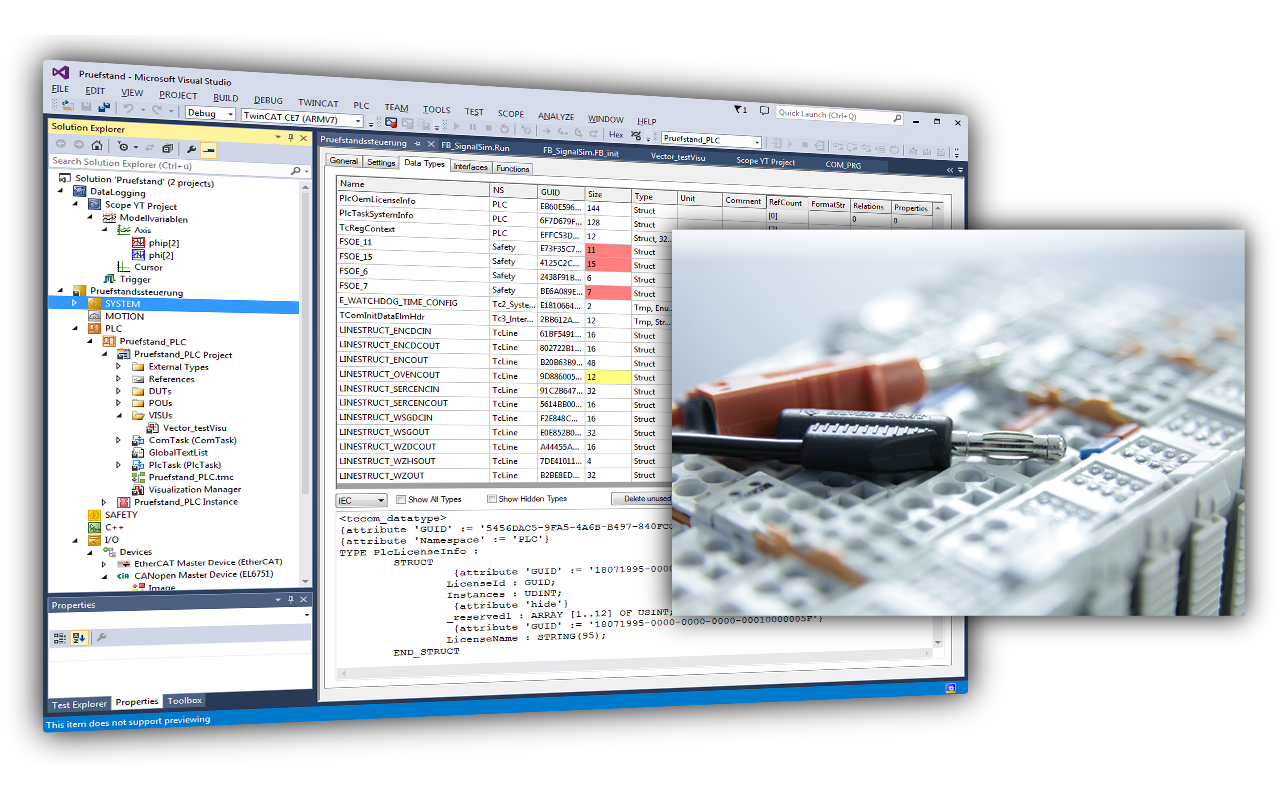Select the LINESTRUCT_OVENCOUT table row name
Viewport: 1280px width, 800px height.
[389, 375]
